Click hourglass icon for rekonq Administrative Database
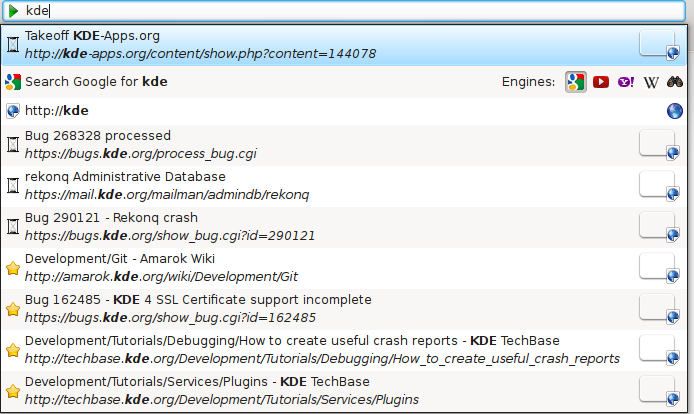Image resolution: width=694 pixels, height=414 pixels. [x=13, y=186]
